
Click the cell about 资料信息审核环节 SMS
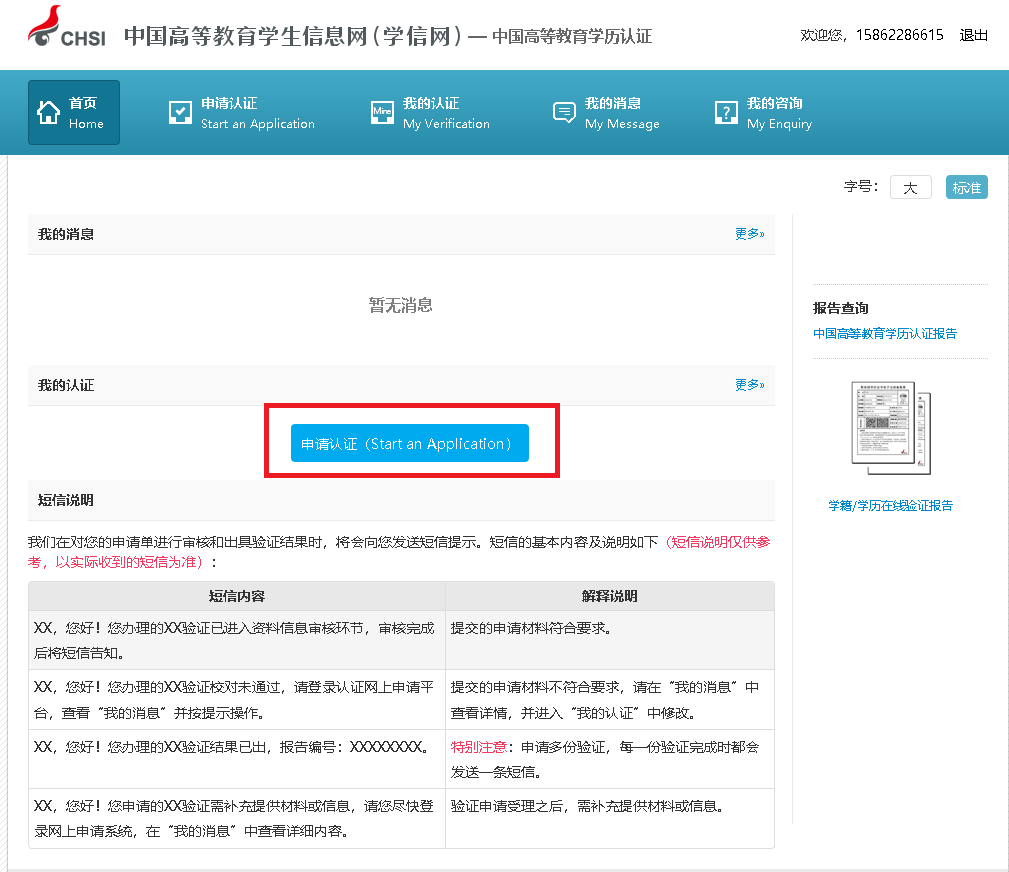click(237, 640)
